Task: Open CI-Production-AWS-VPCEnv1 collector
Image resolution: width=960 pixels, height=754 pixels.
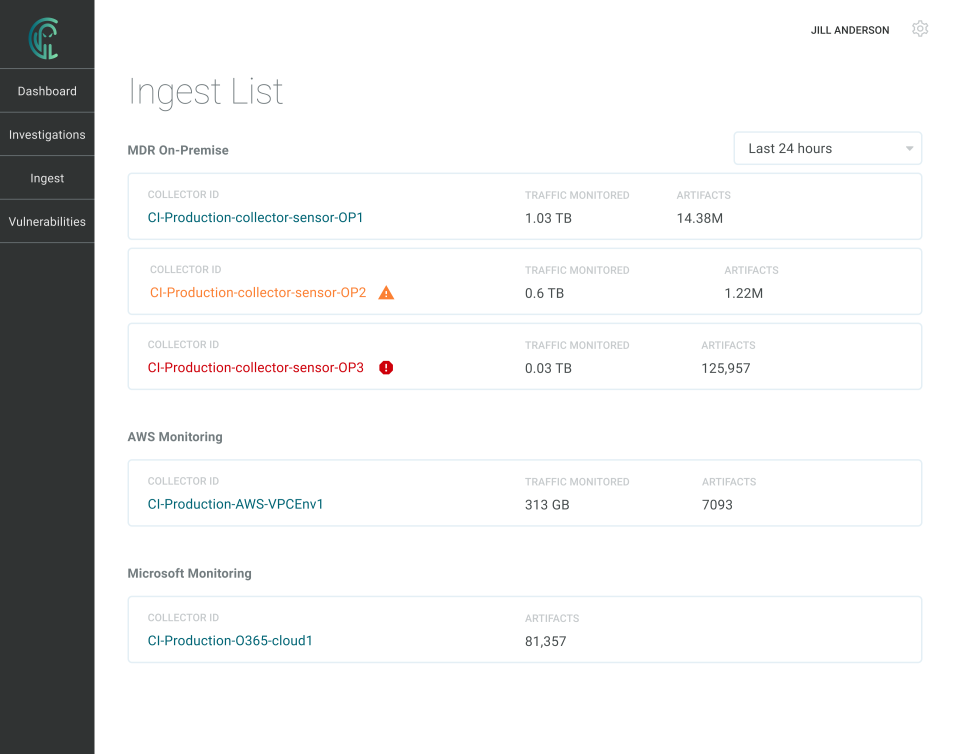Action: 235,504
